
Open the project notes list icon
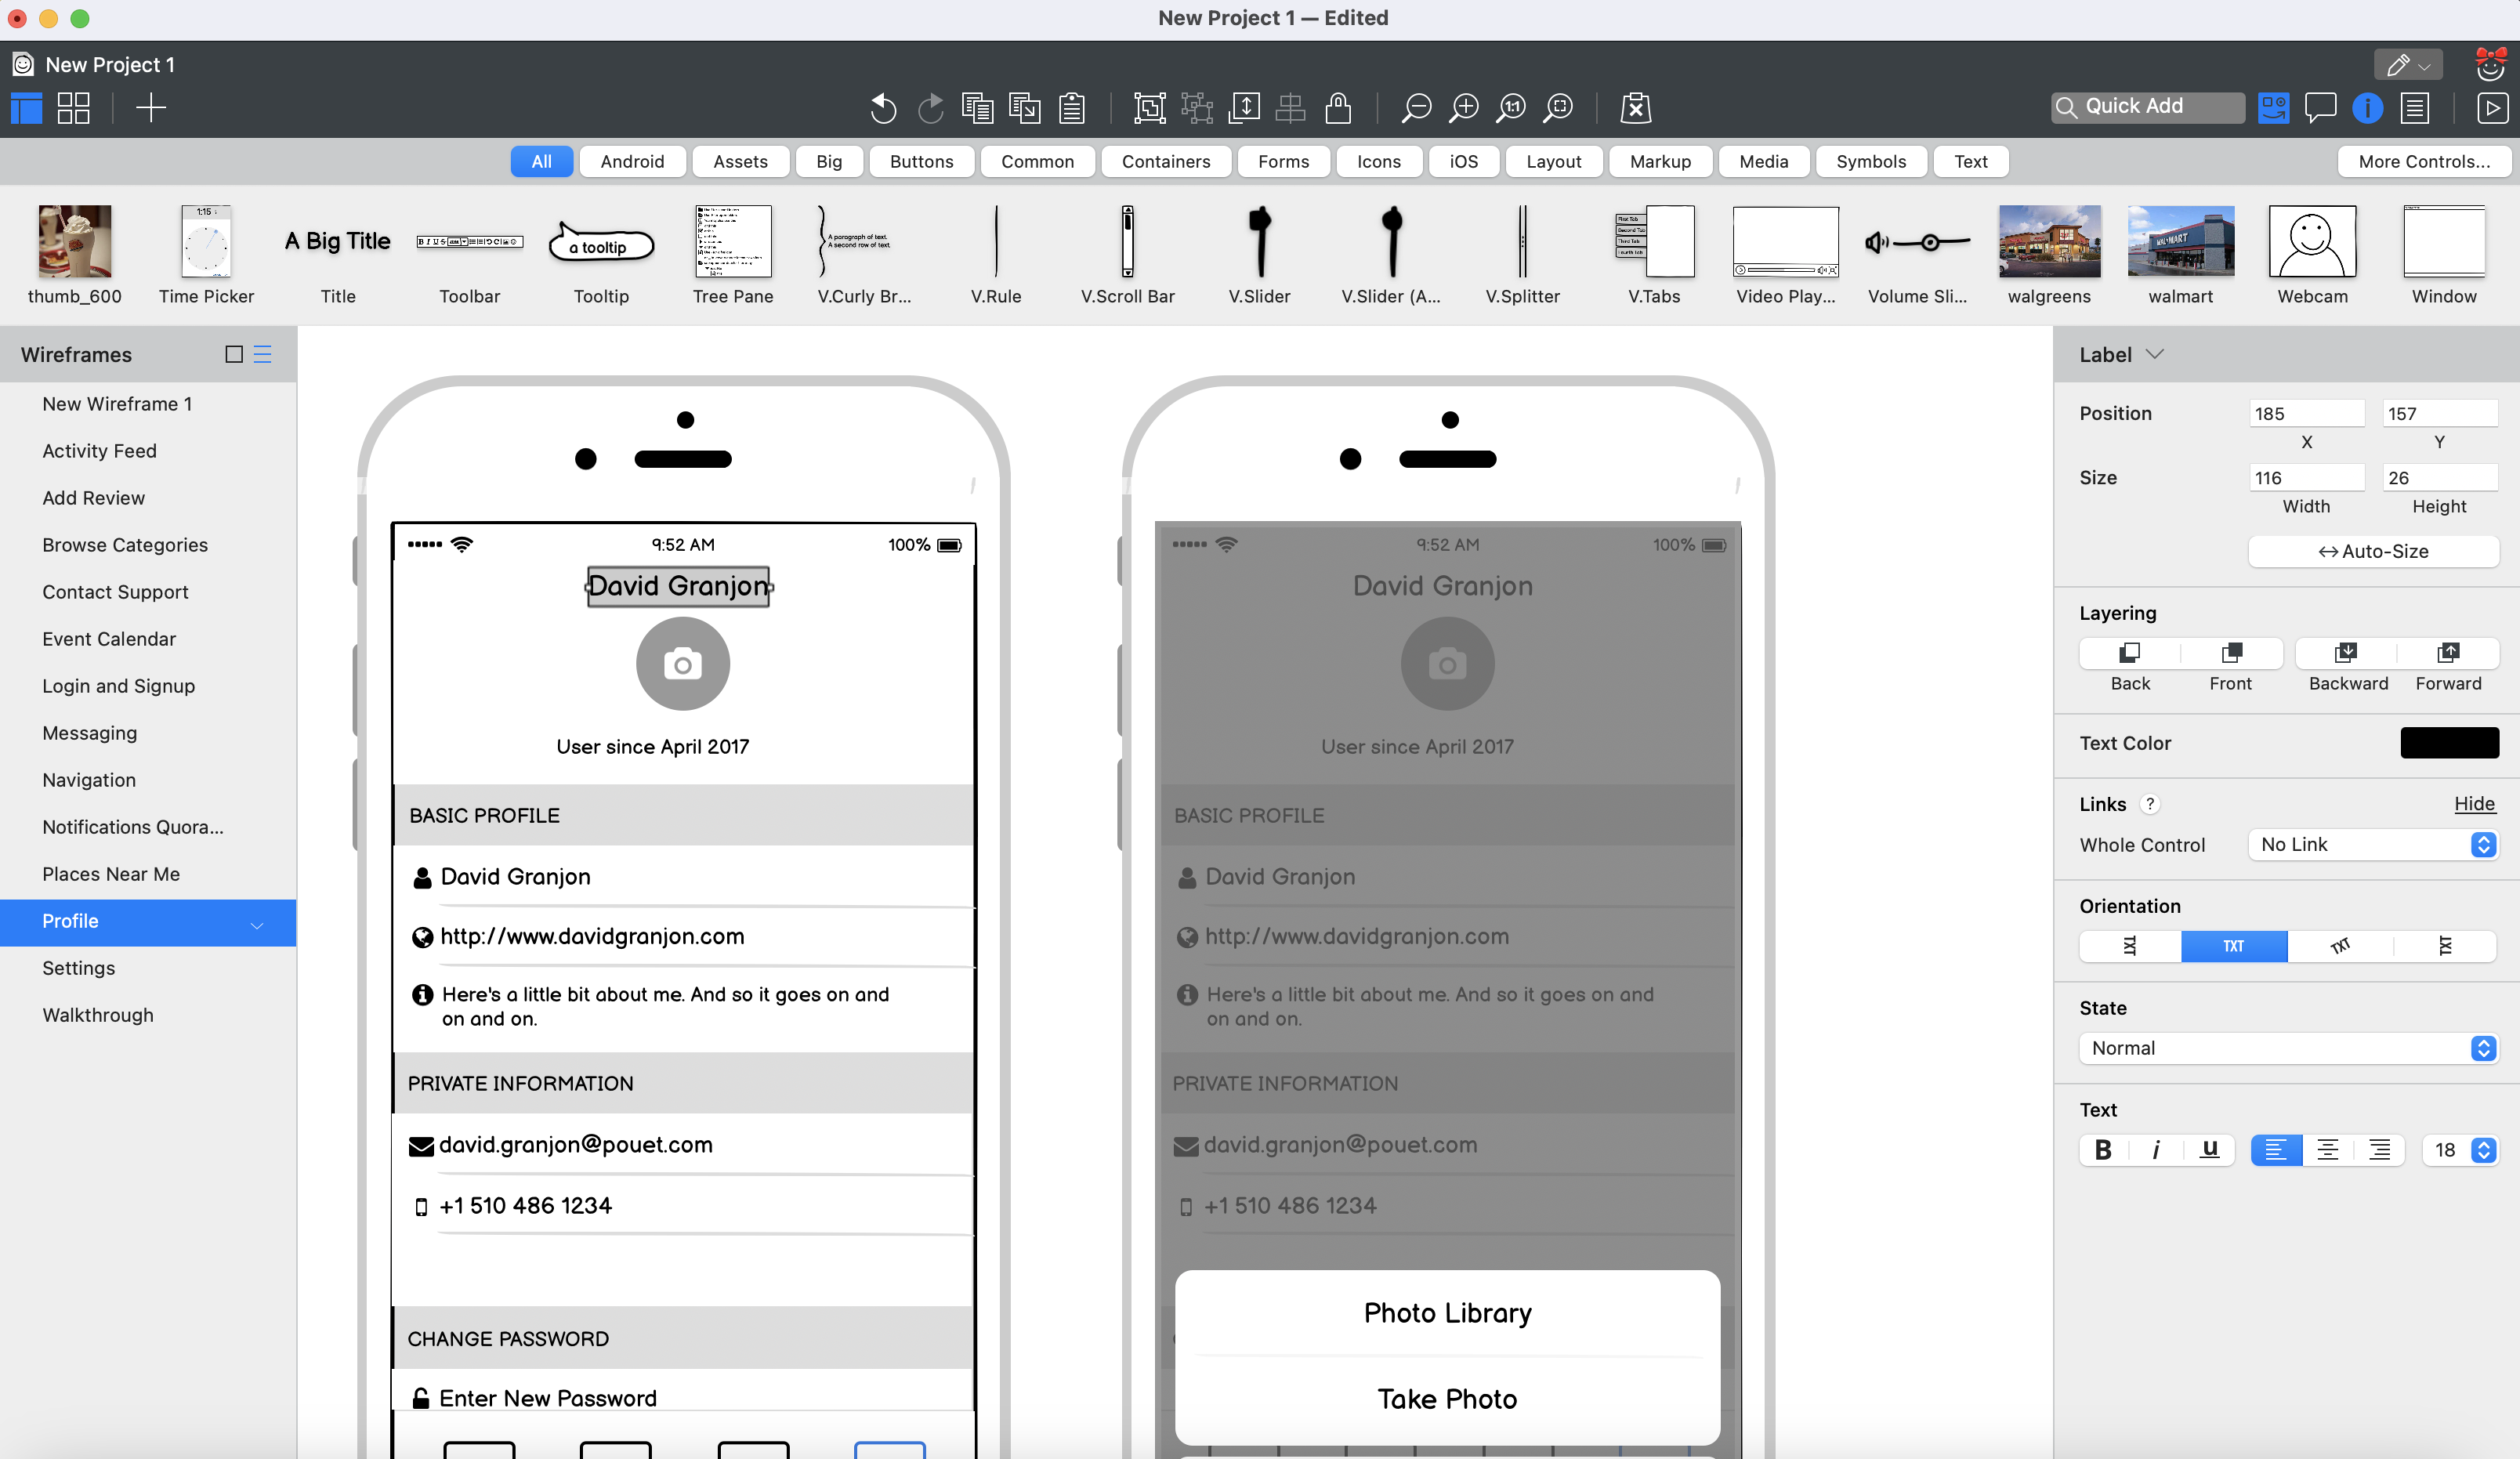2415,107
